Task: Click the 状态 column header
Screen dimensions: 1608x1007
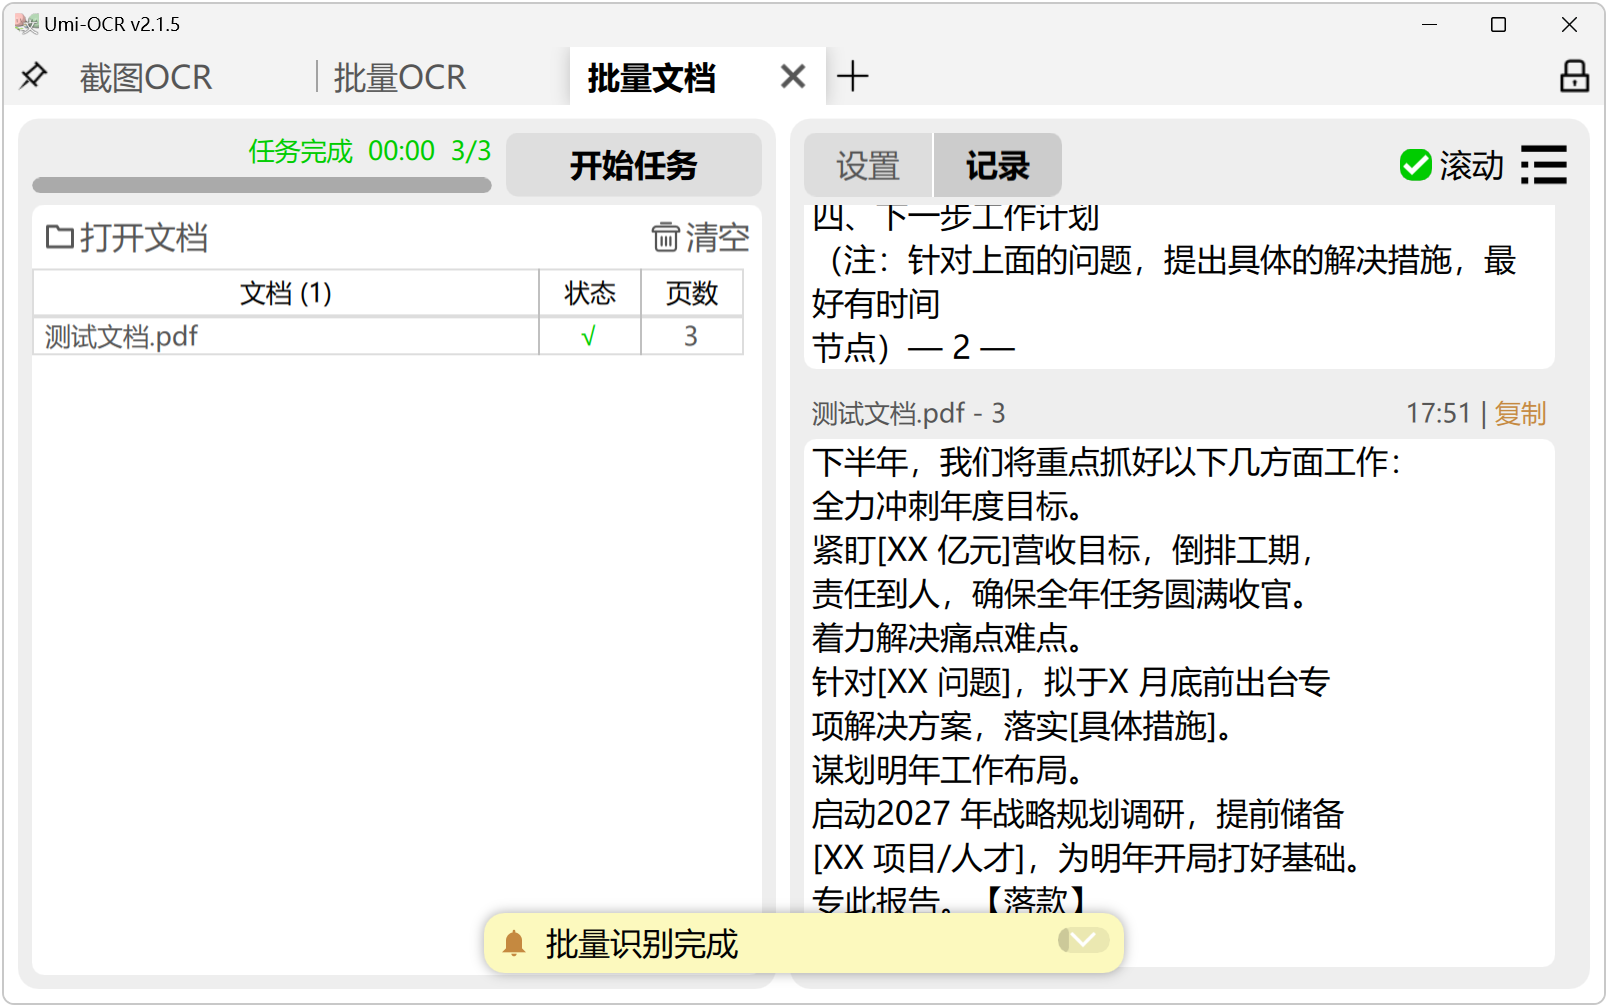Action: pos(590,293)
